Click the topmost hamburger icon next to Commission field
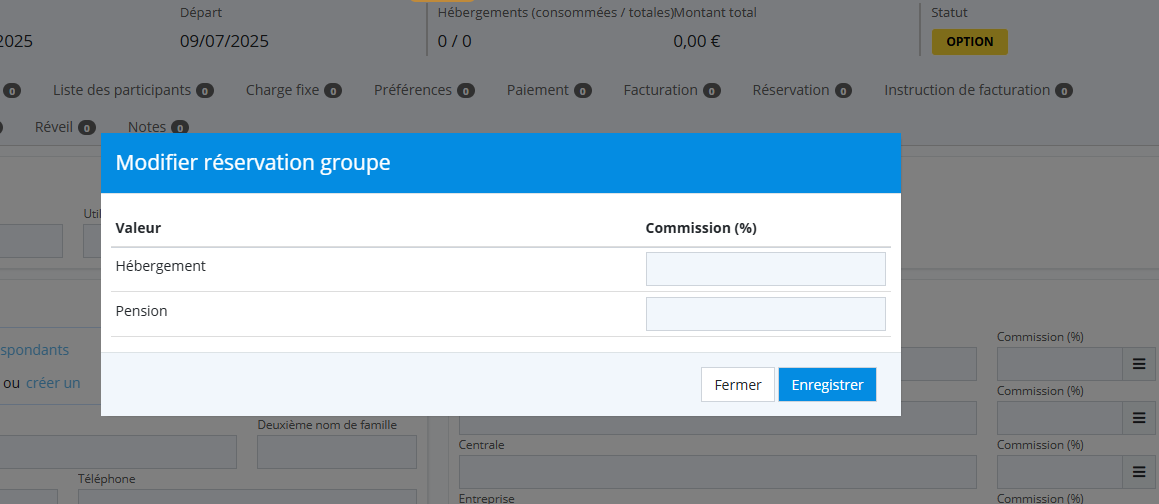Screen dimensions: 1159x504 tap(1138, 365)
